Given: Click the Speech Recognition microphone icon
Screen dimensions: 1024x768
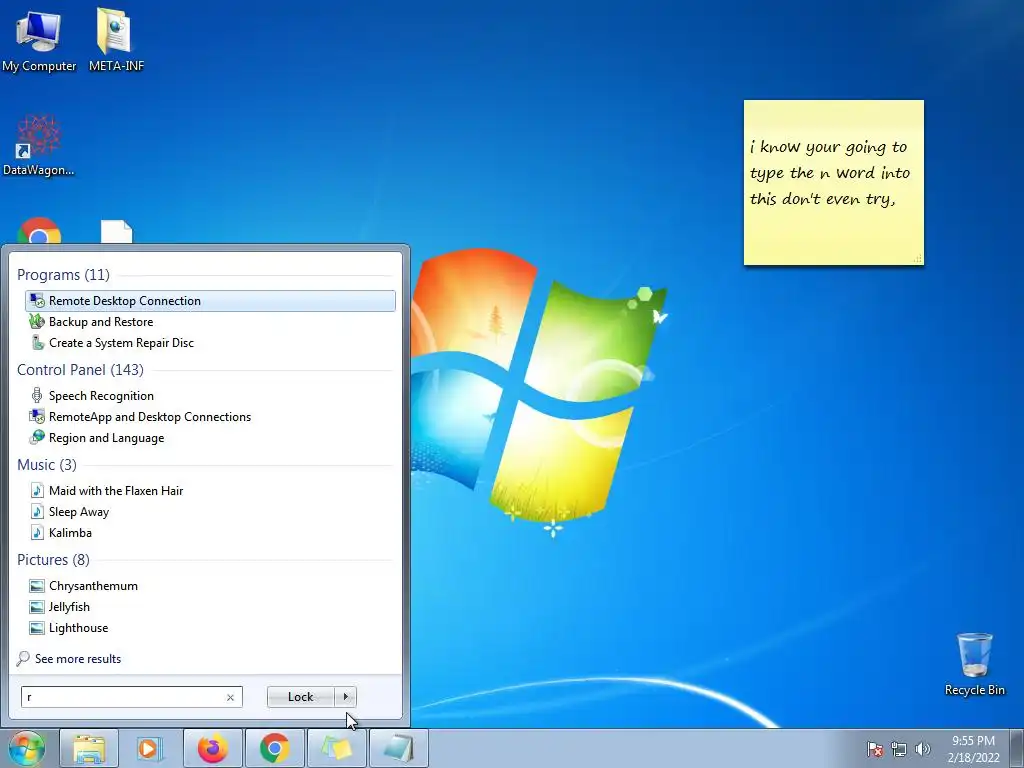Looking at the screenshot, I should [x=37, y=395].
